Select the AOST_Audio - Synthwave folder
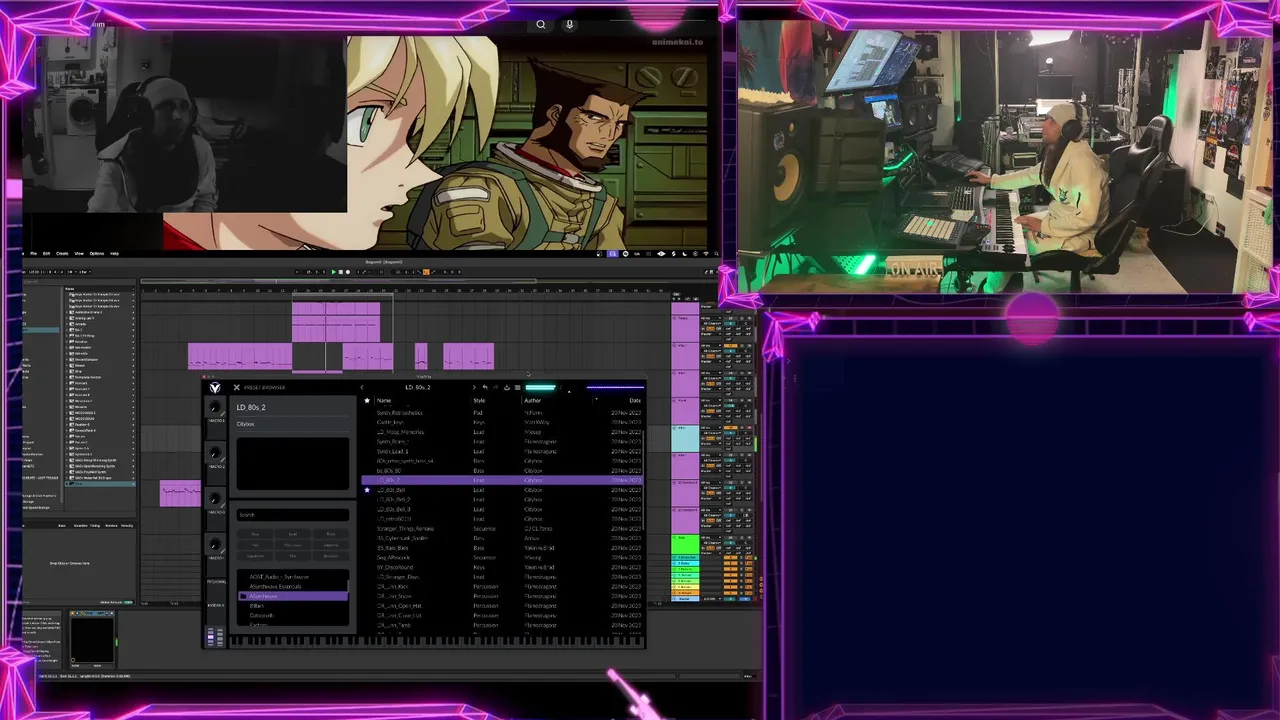 [293, 577]
